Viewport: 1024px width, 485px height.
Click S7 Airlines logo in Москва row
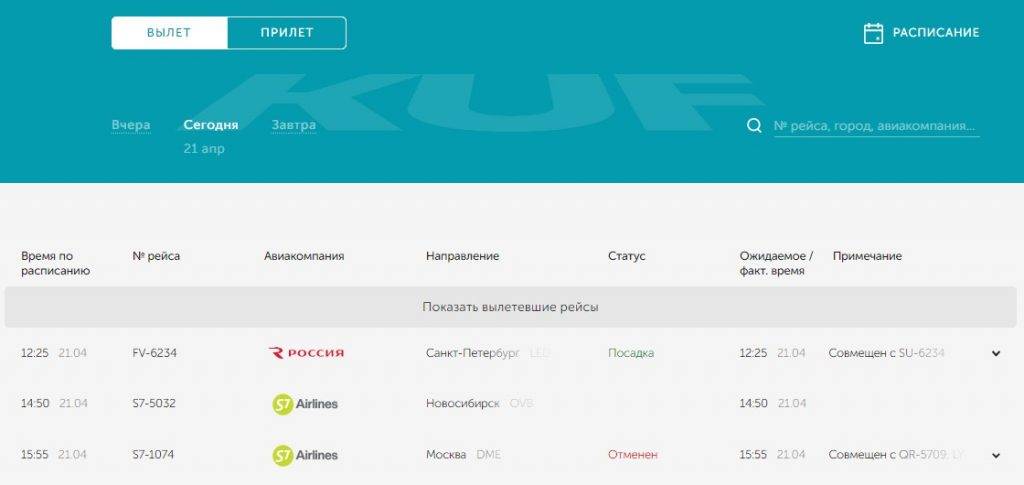click(305, 455)
